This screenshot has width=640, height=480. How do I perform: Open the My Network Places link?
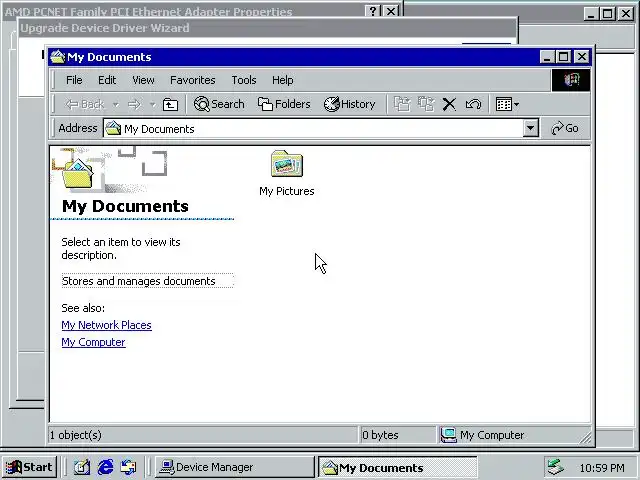[x=107, y=325]
